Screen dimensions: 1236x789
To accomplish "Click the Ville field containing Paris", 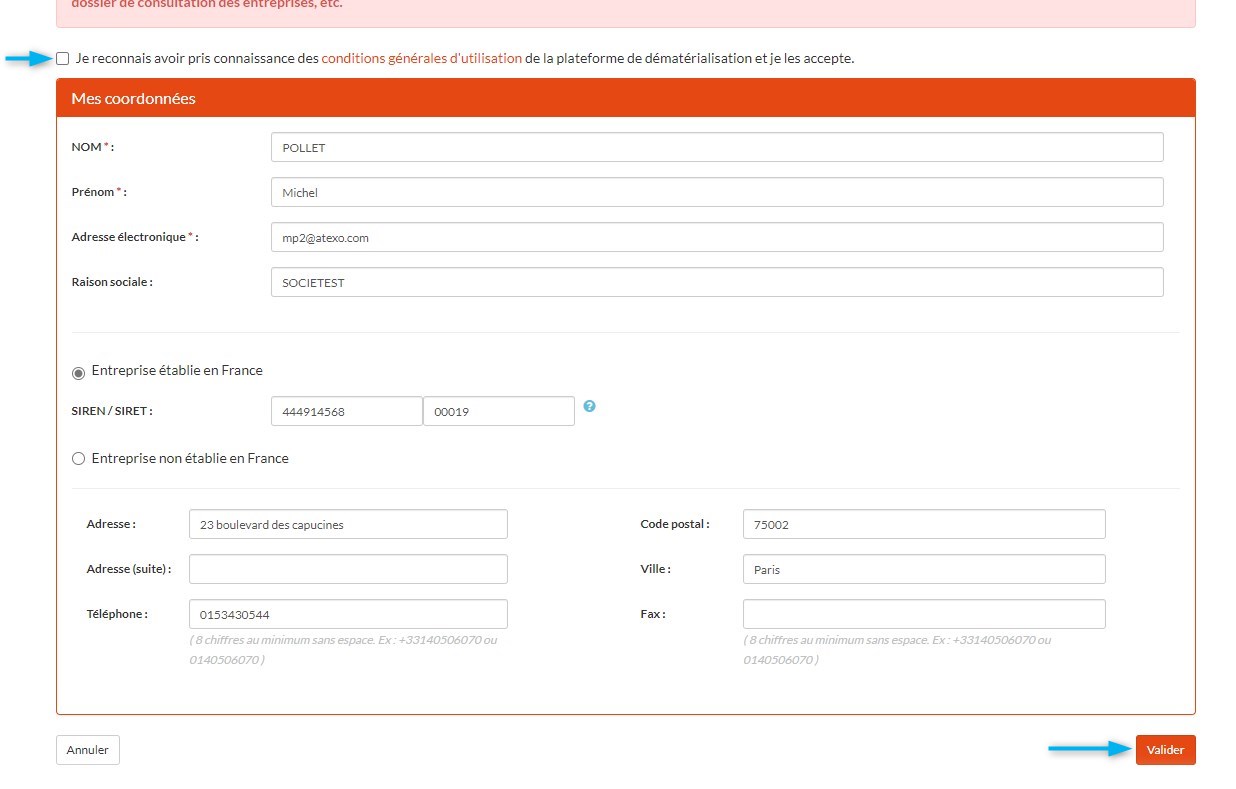I will coord(923,569).
